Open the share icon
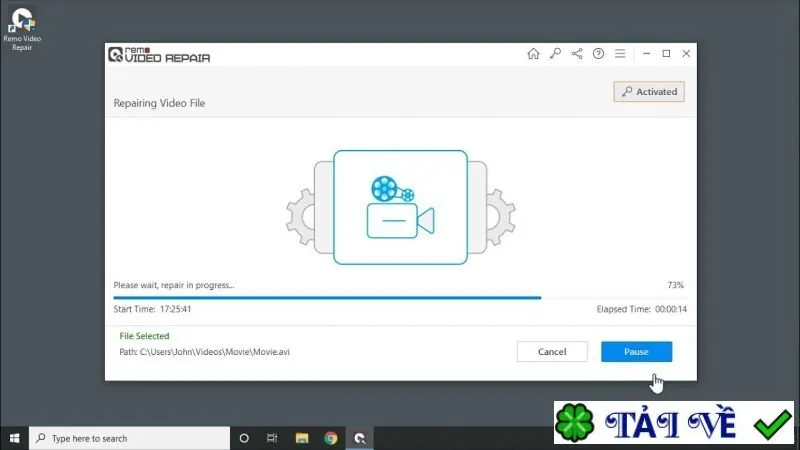800x450 pixels. [577, 54]
